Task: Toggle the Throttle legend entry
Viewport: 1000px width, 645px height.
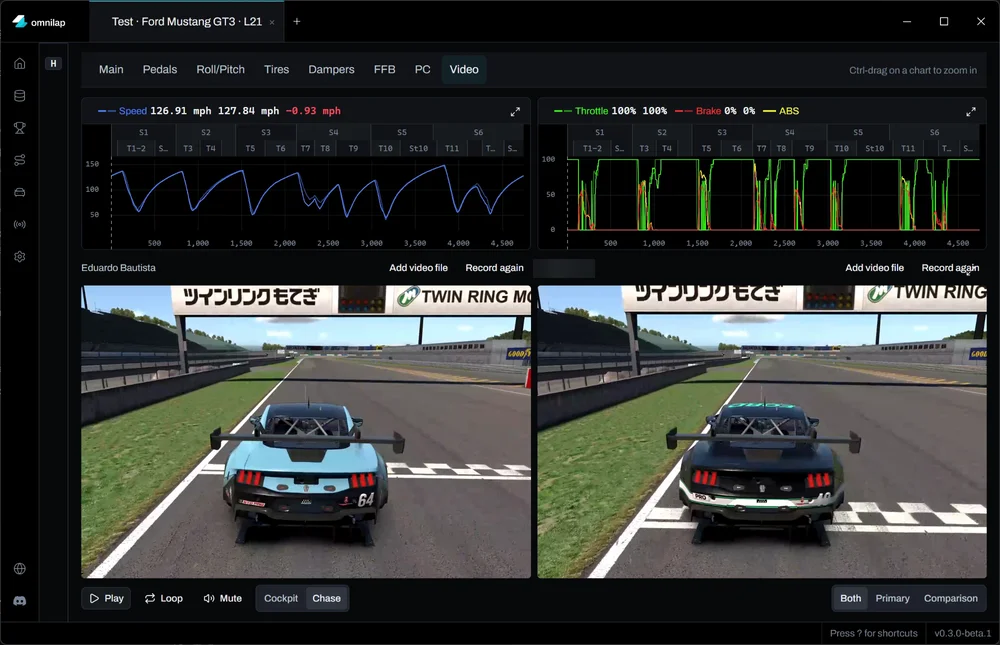Action: pyautogui.click(x=581, y=111)
